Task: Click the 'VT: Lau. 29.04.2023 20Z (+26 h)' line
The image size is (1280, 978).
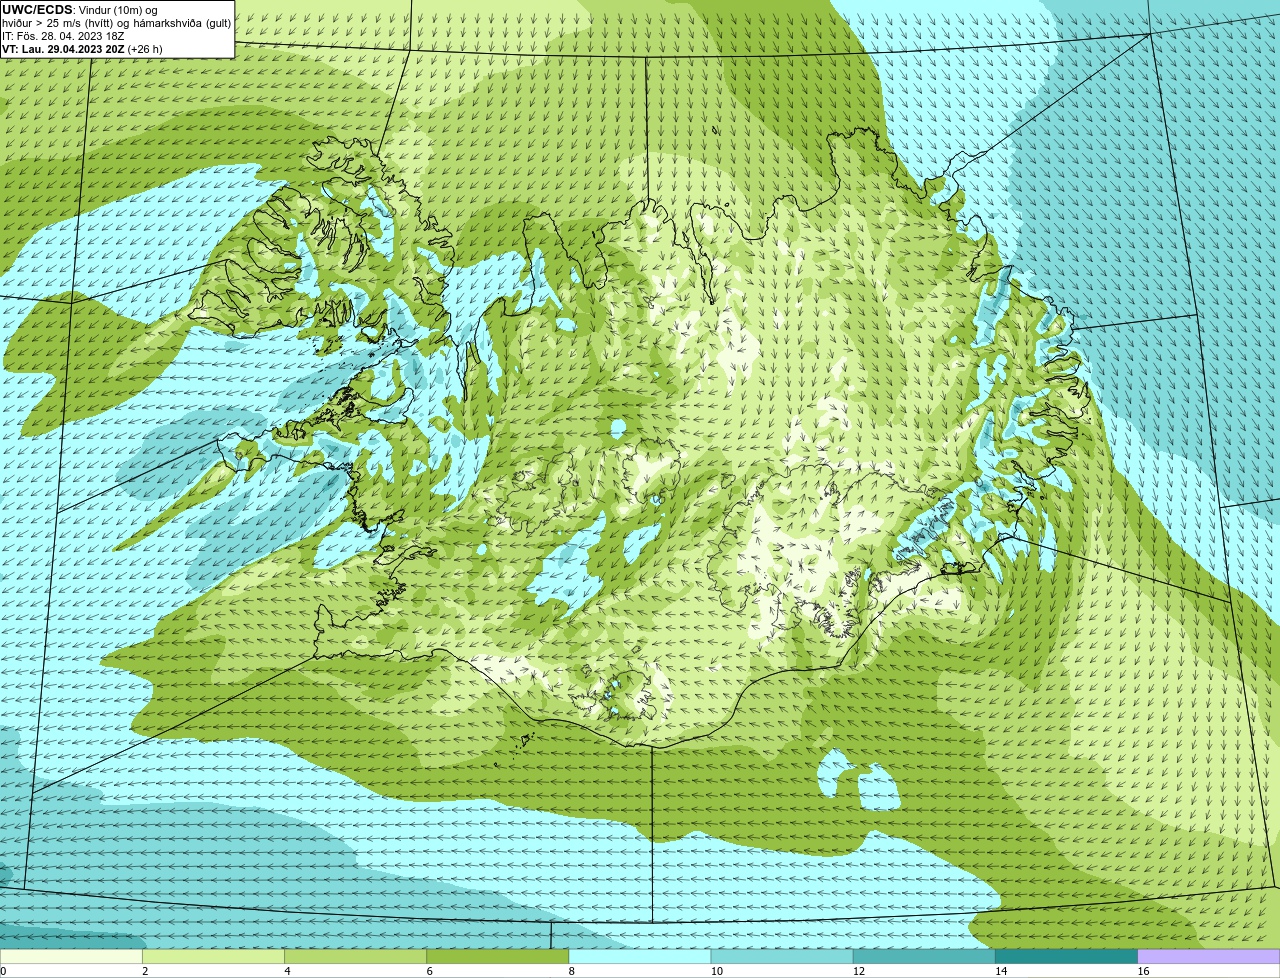Action: pos(82,49)
